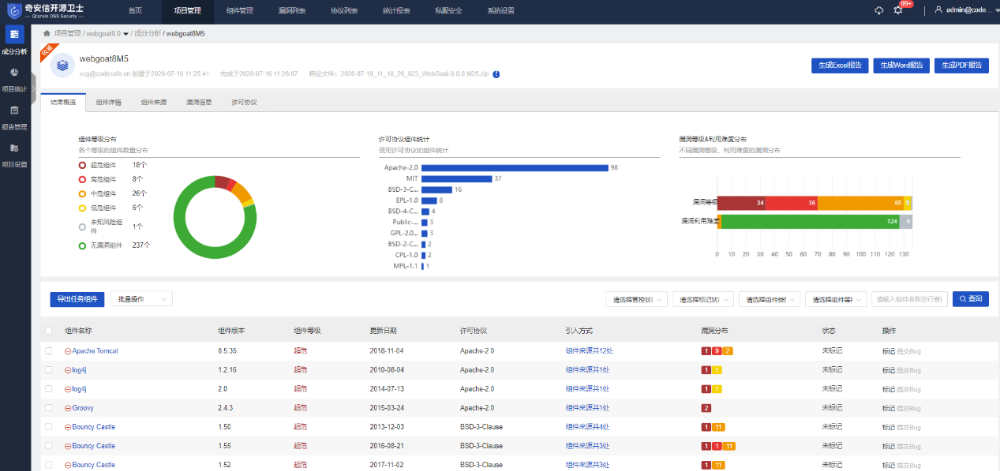Tick the checkbox for Groovy row
This screenshot has height=471, width=1000.
(x=49, y=407)
